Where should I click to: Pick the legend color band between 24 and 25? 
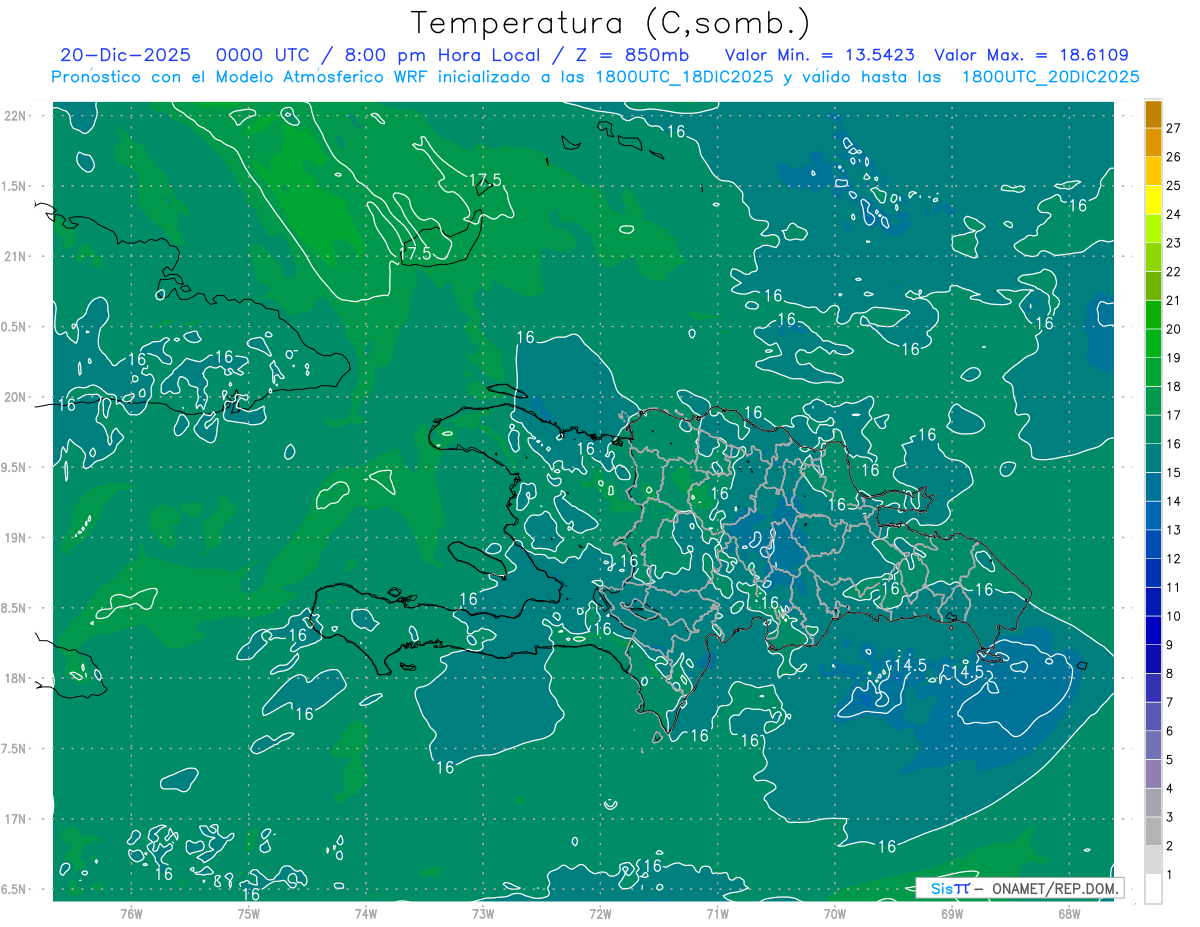click(x=1153, y=200)
